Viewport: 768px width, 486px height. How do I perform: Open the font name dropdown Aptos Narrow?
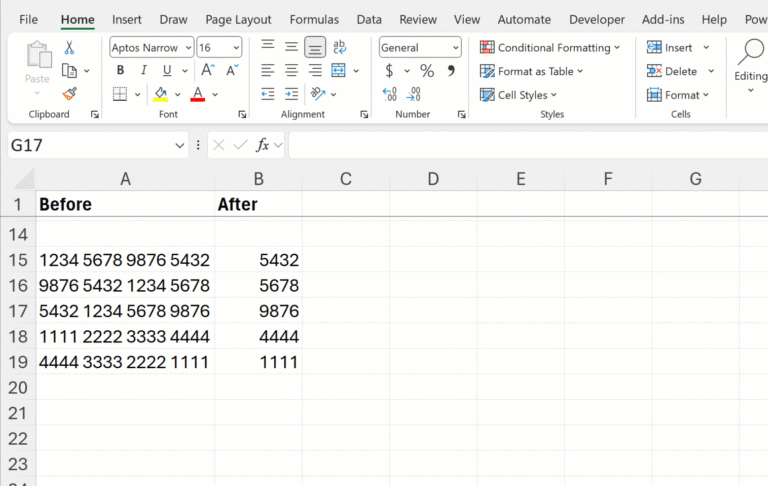(x=186, y=48)
